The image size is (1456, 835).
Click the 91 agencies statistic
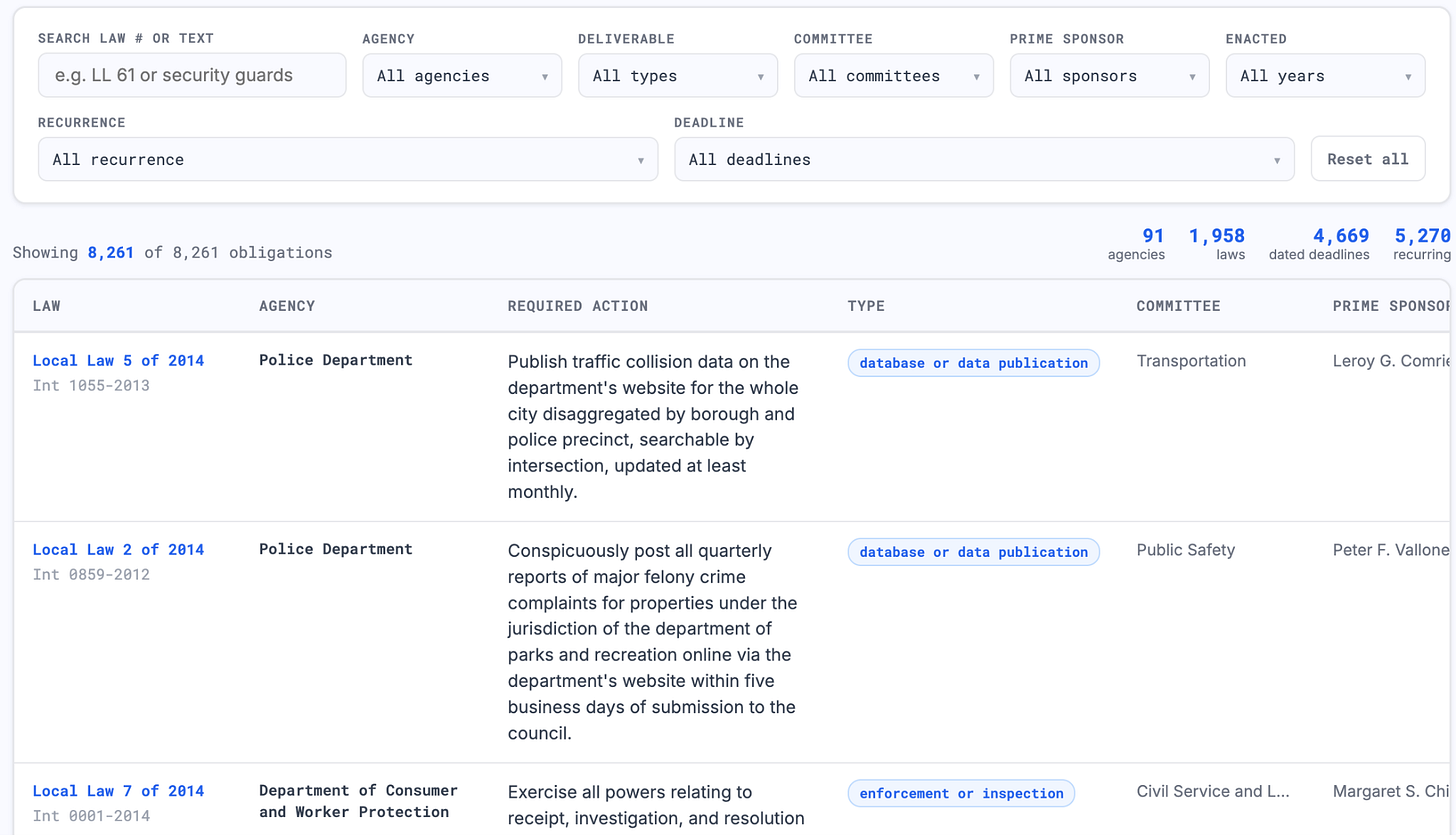(x=1137, y=244)
